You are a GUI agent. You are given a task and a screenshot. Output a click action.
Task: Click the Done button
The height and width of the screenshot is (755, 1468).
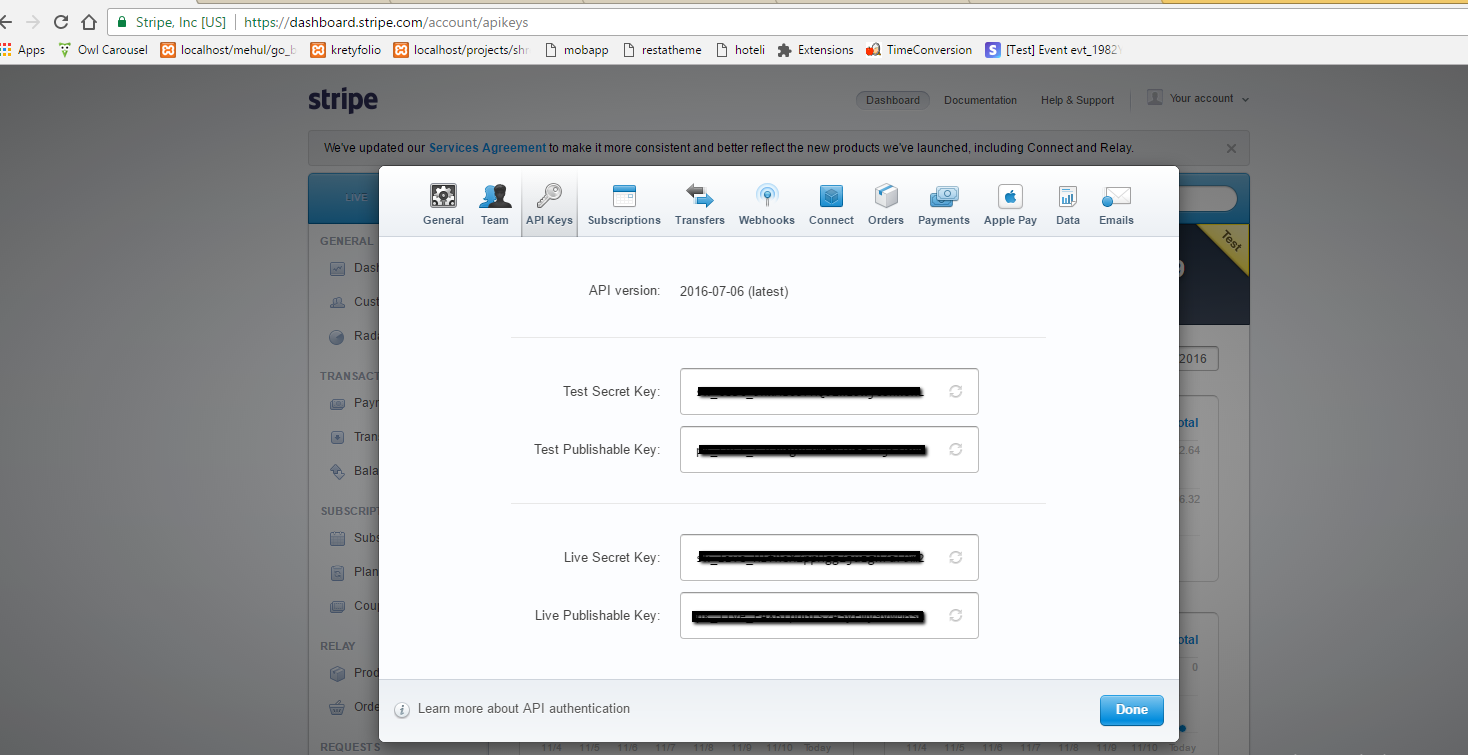coord(1131,710)
